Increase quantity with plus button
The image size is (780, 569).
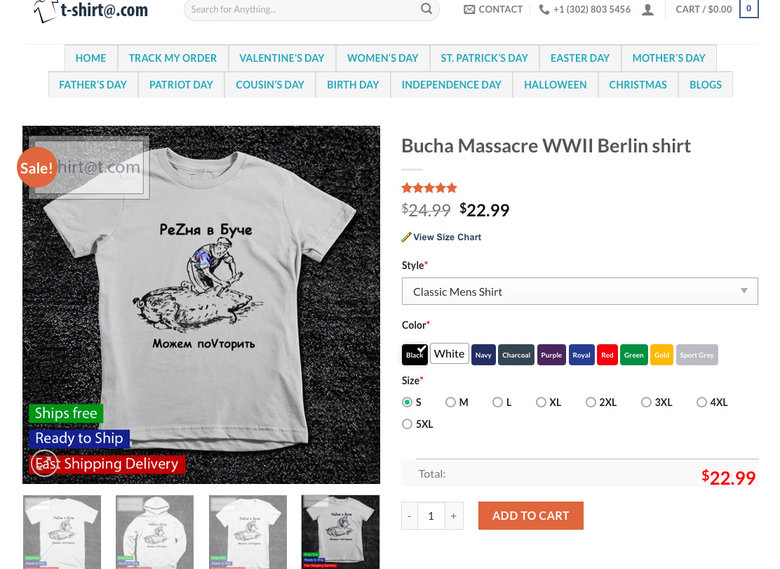click(x=453, y=516)
